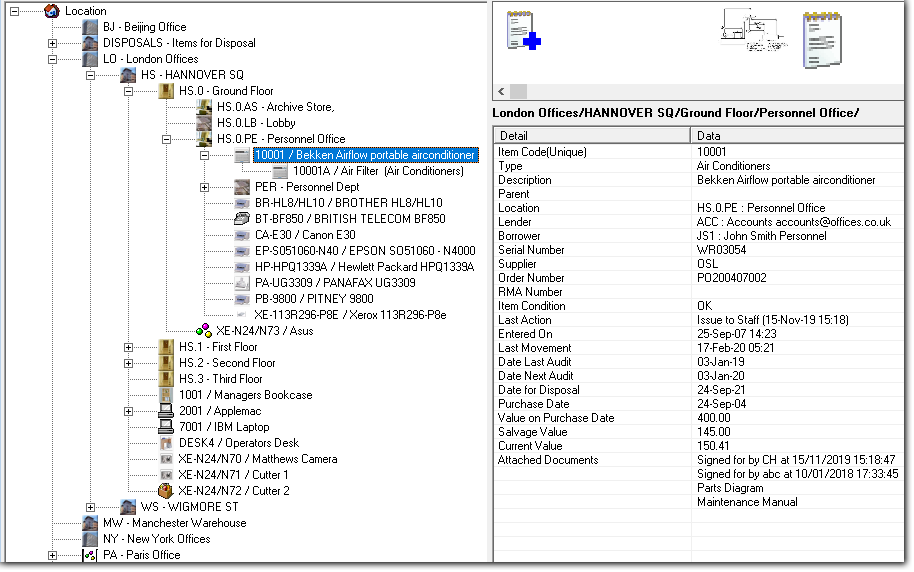The width and height of the screenshot is (914, 572).
Task: Click the XE-N24/N73 Asus colored balls icon
Action: pyautogui.click(x=203, y=331)
